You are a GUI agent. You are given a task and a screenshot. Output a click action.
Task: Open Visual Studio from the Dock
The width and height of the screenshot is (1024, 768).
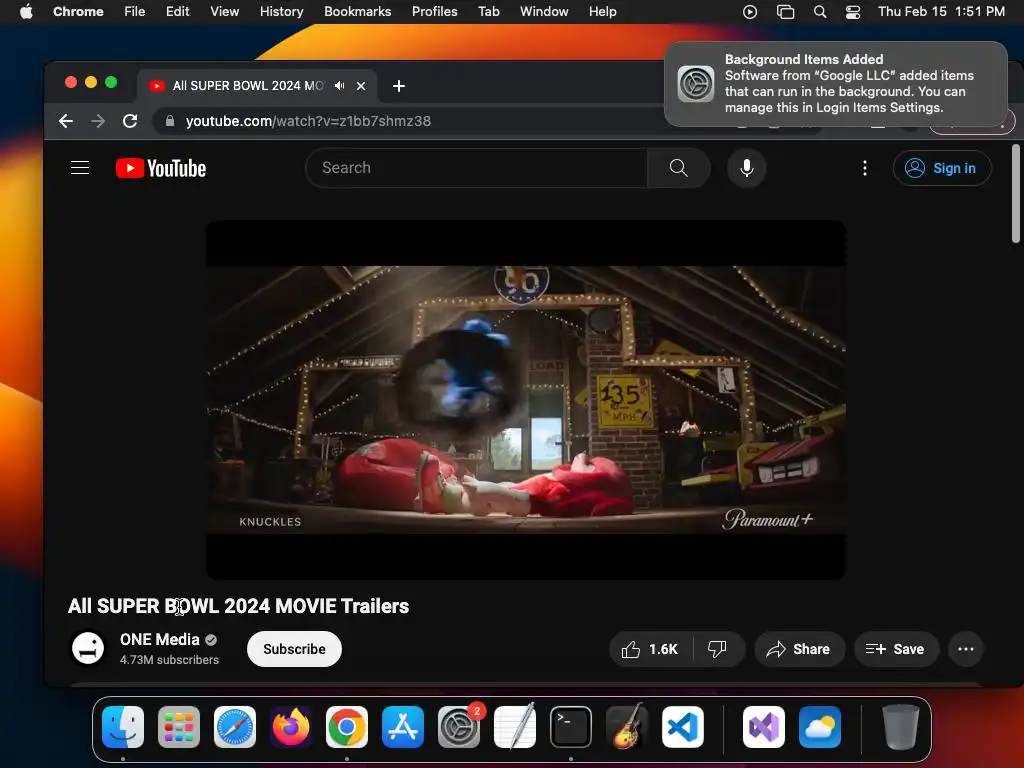click(x=763, y=727)
